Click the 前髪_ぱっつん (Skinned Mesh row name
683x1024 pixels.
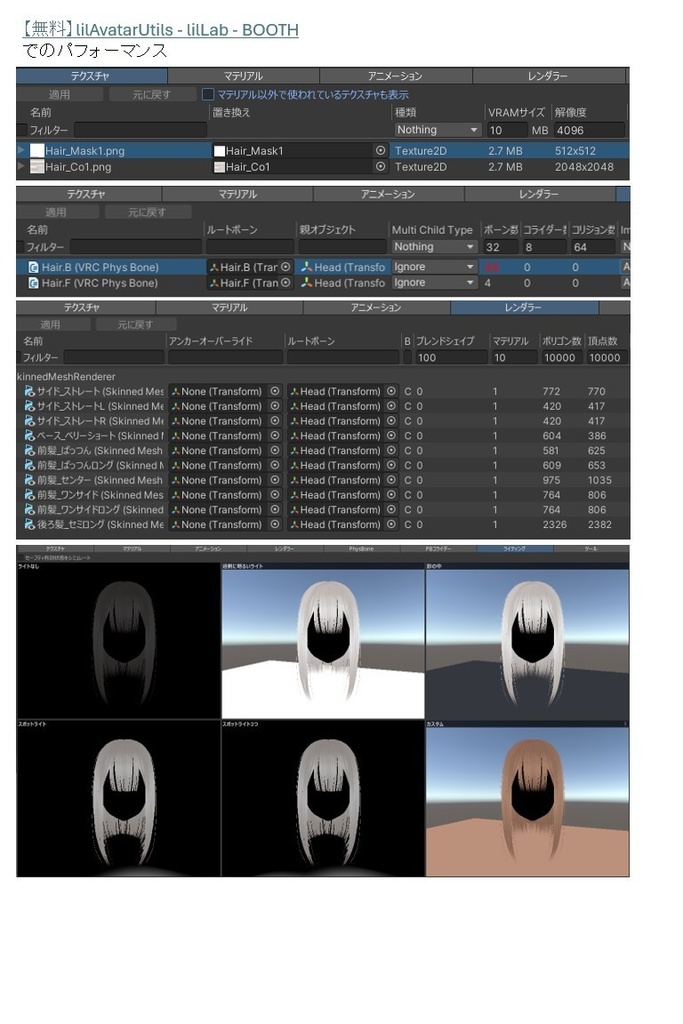click(x=100, y=451)
